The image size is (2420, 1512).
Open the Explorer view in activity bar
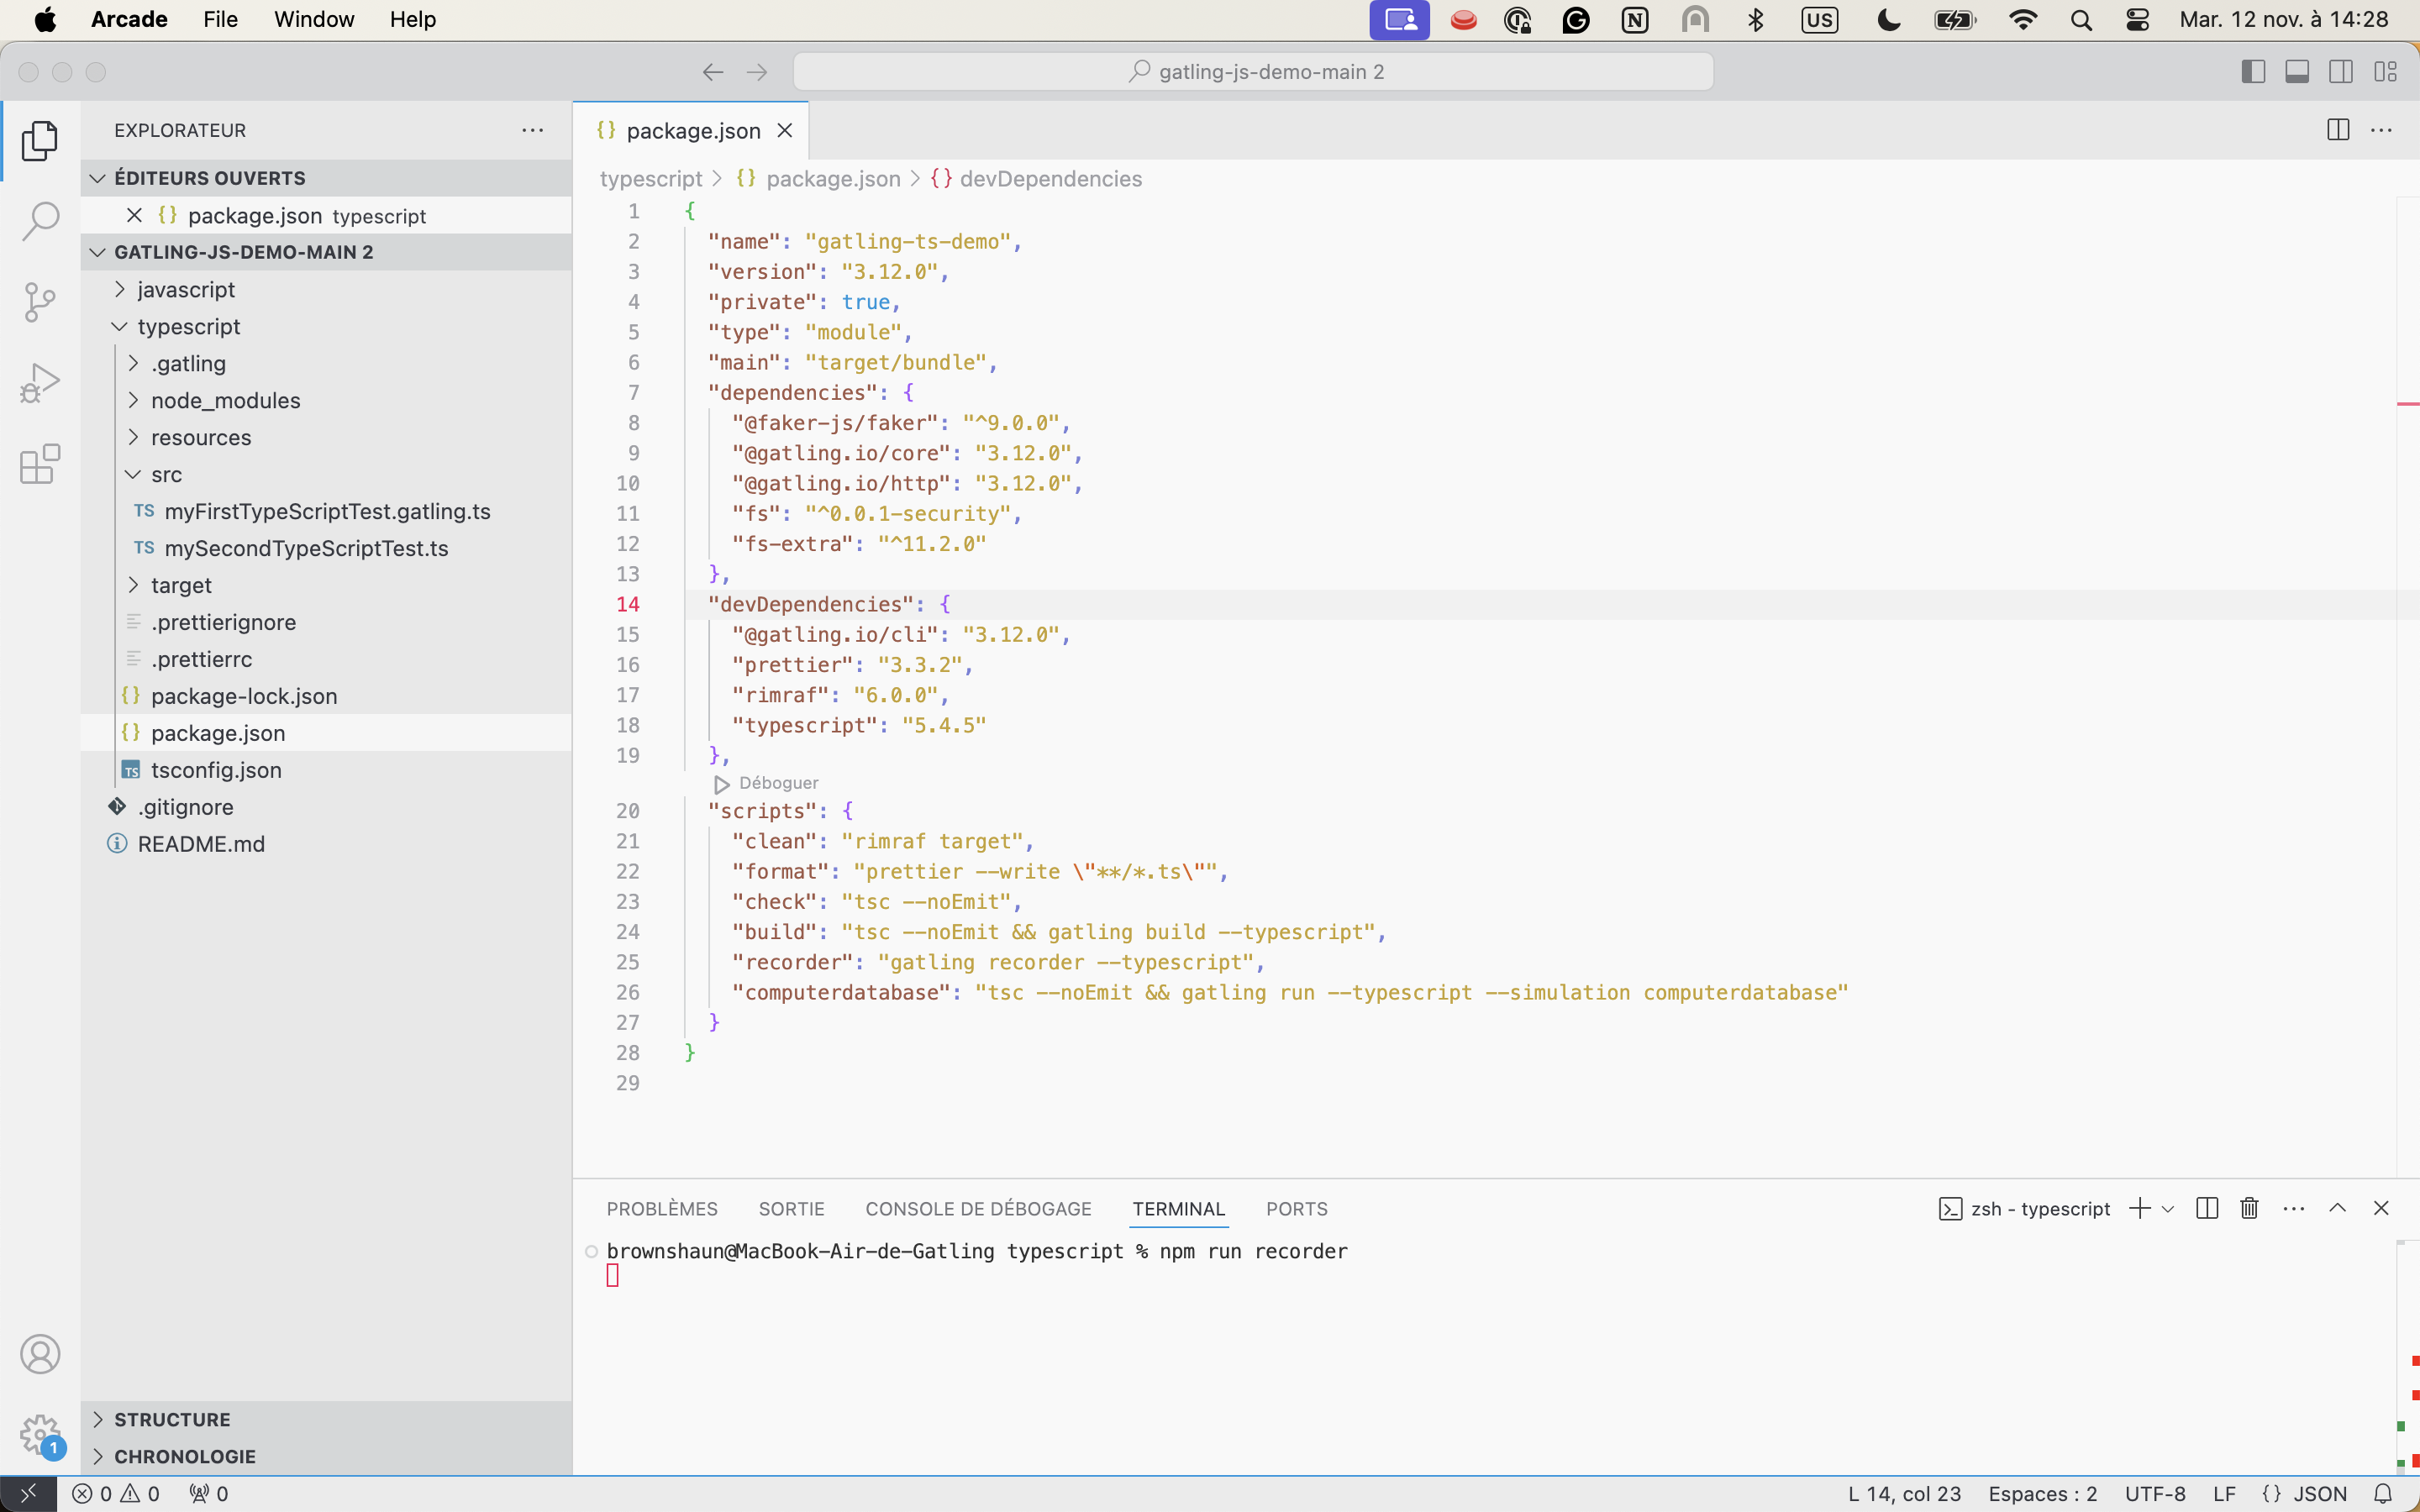pos(40,141)
